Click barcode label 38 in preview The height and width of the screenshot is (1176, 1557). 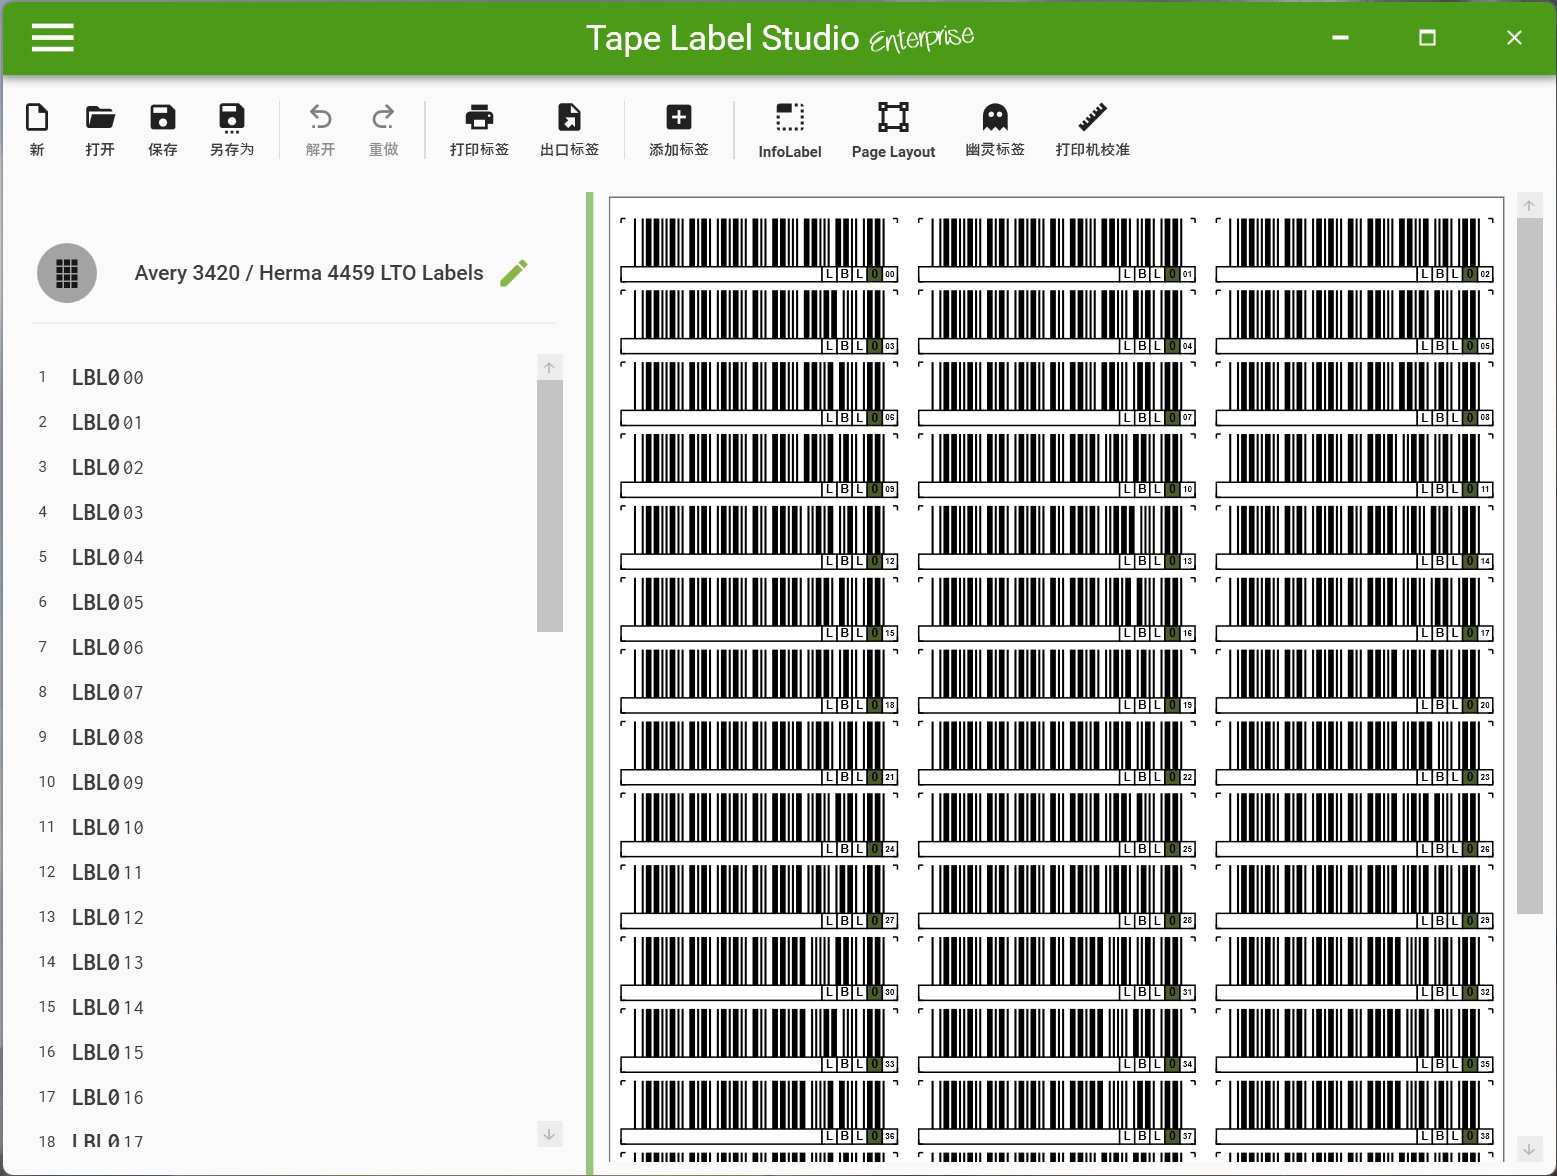(1355, 1114)
